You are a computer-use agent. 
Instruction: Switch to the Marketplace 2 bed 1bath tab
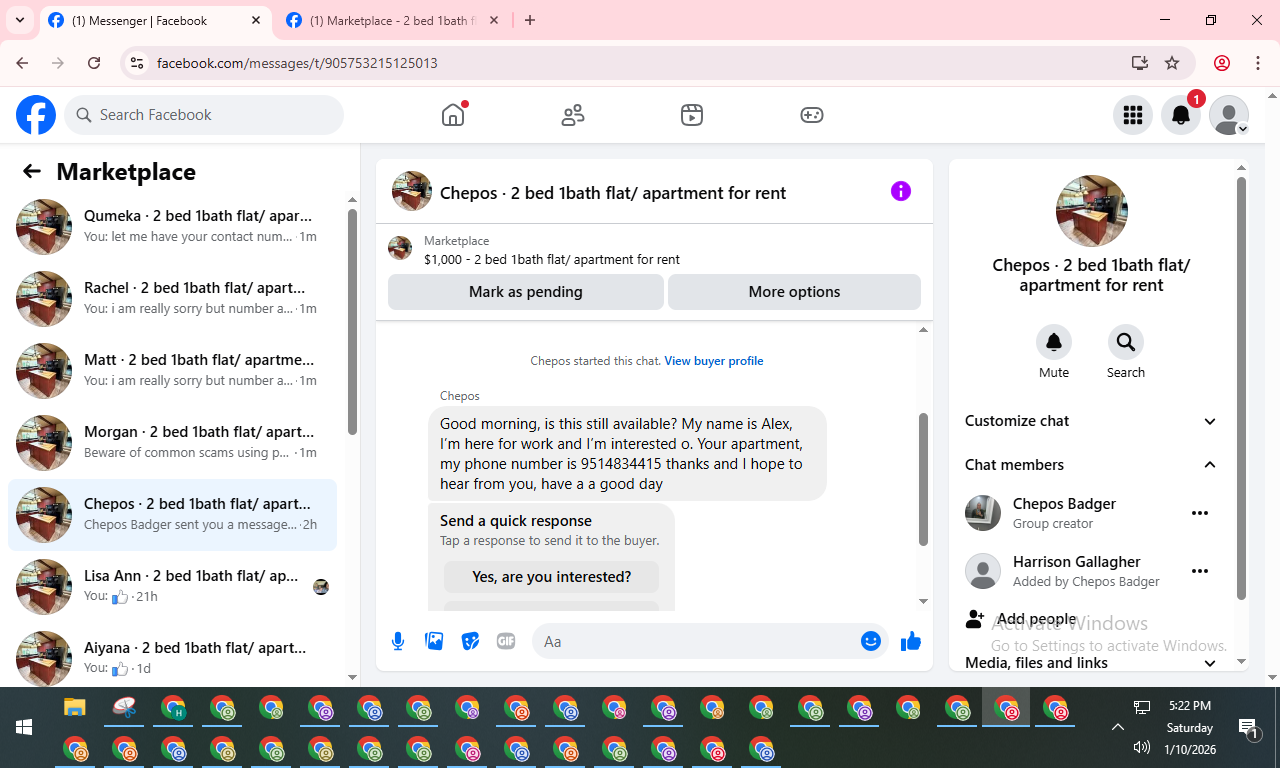[390, 20]
